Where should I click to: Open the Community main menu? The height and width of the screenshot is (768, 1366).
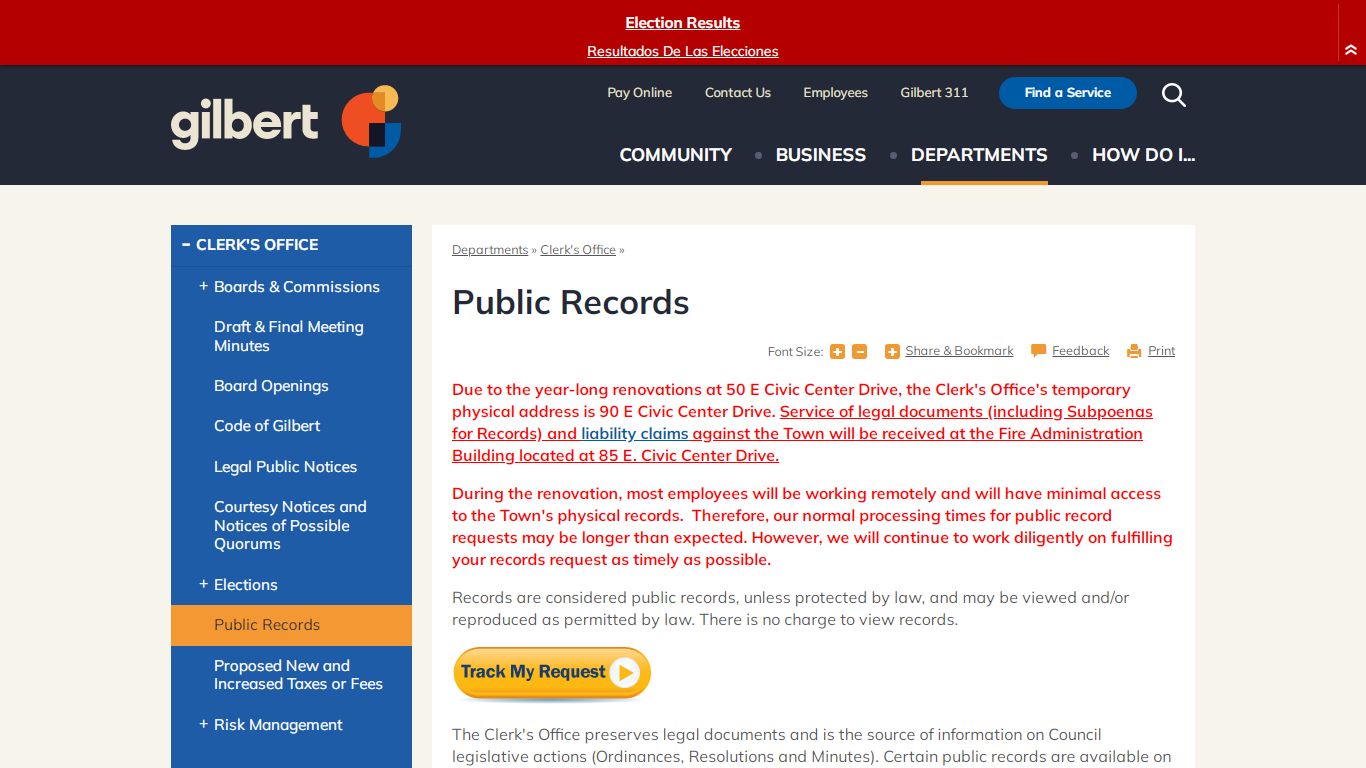click(x=675, y=155)
